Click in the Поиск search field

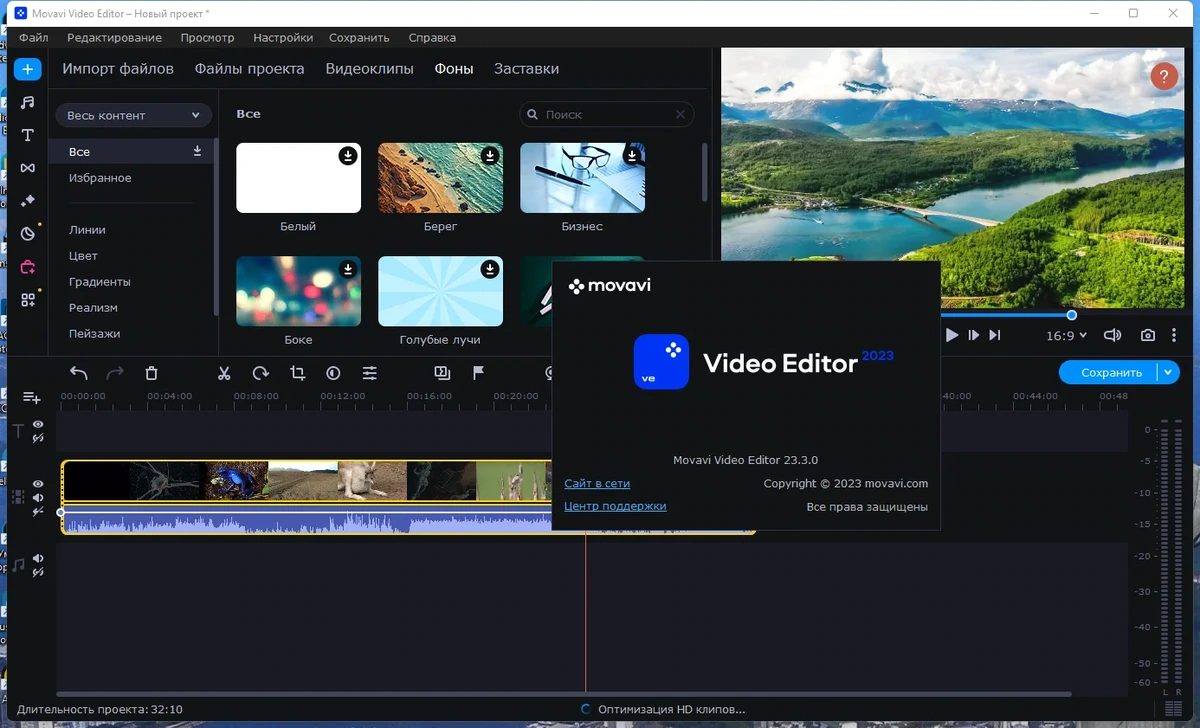click(606, 115)
